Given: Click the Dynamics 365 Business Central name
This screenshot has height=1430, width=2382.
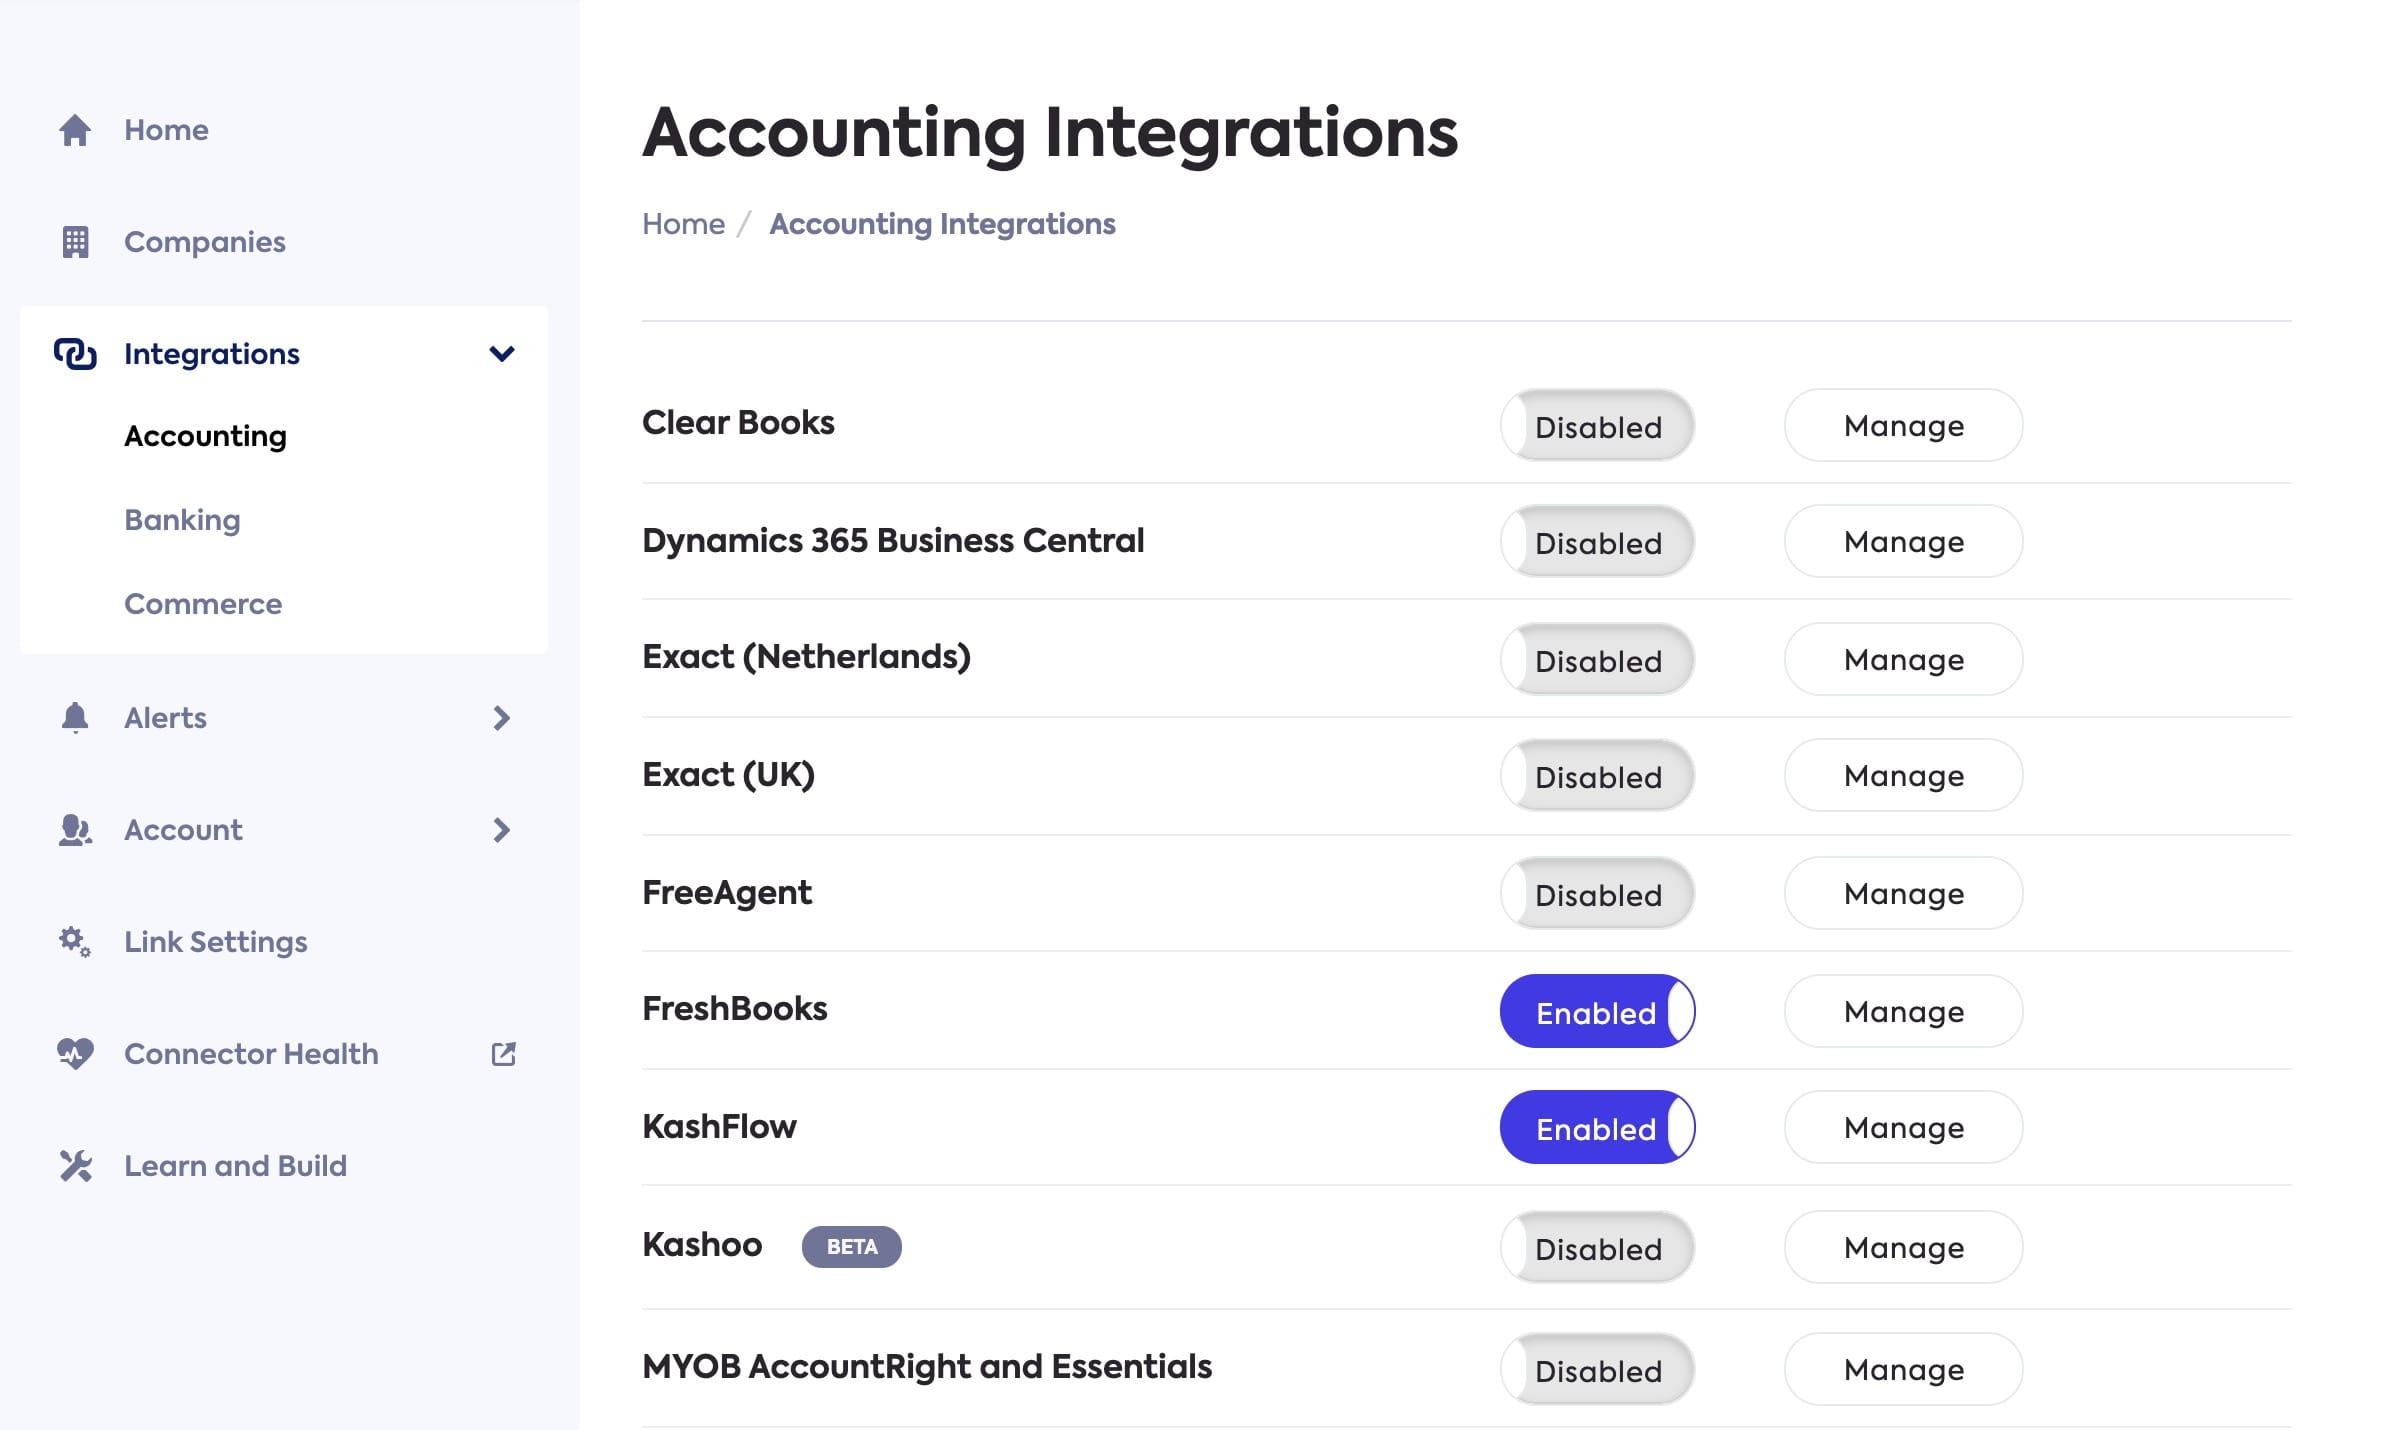Looking at the screenshot, I should 893,541.
